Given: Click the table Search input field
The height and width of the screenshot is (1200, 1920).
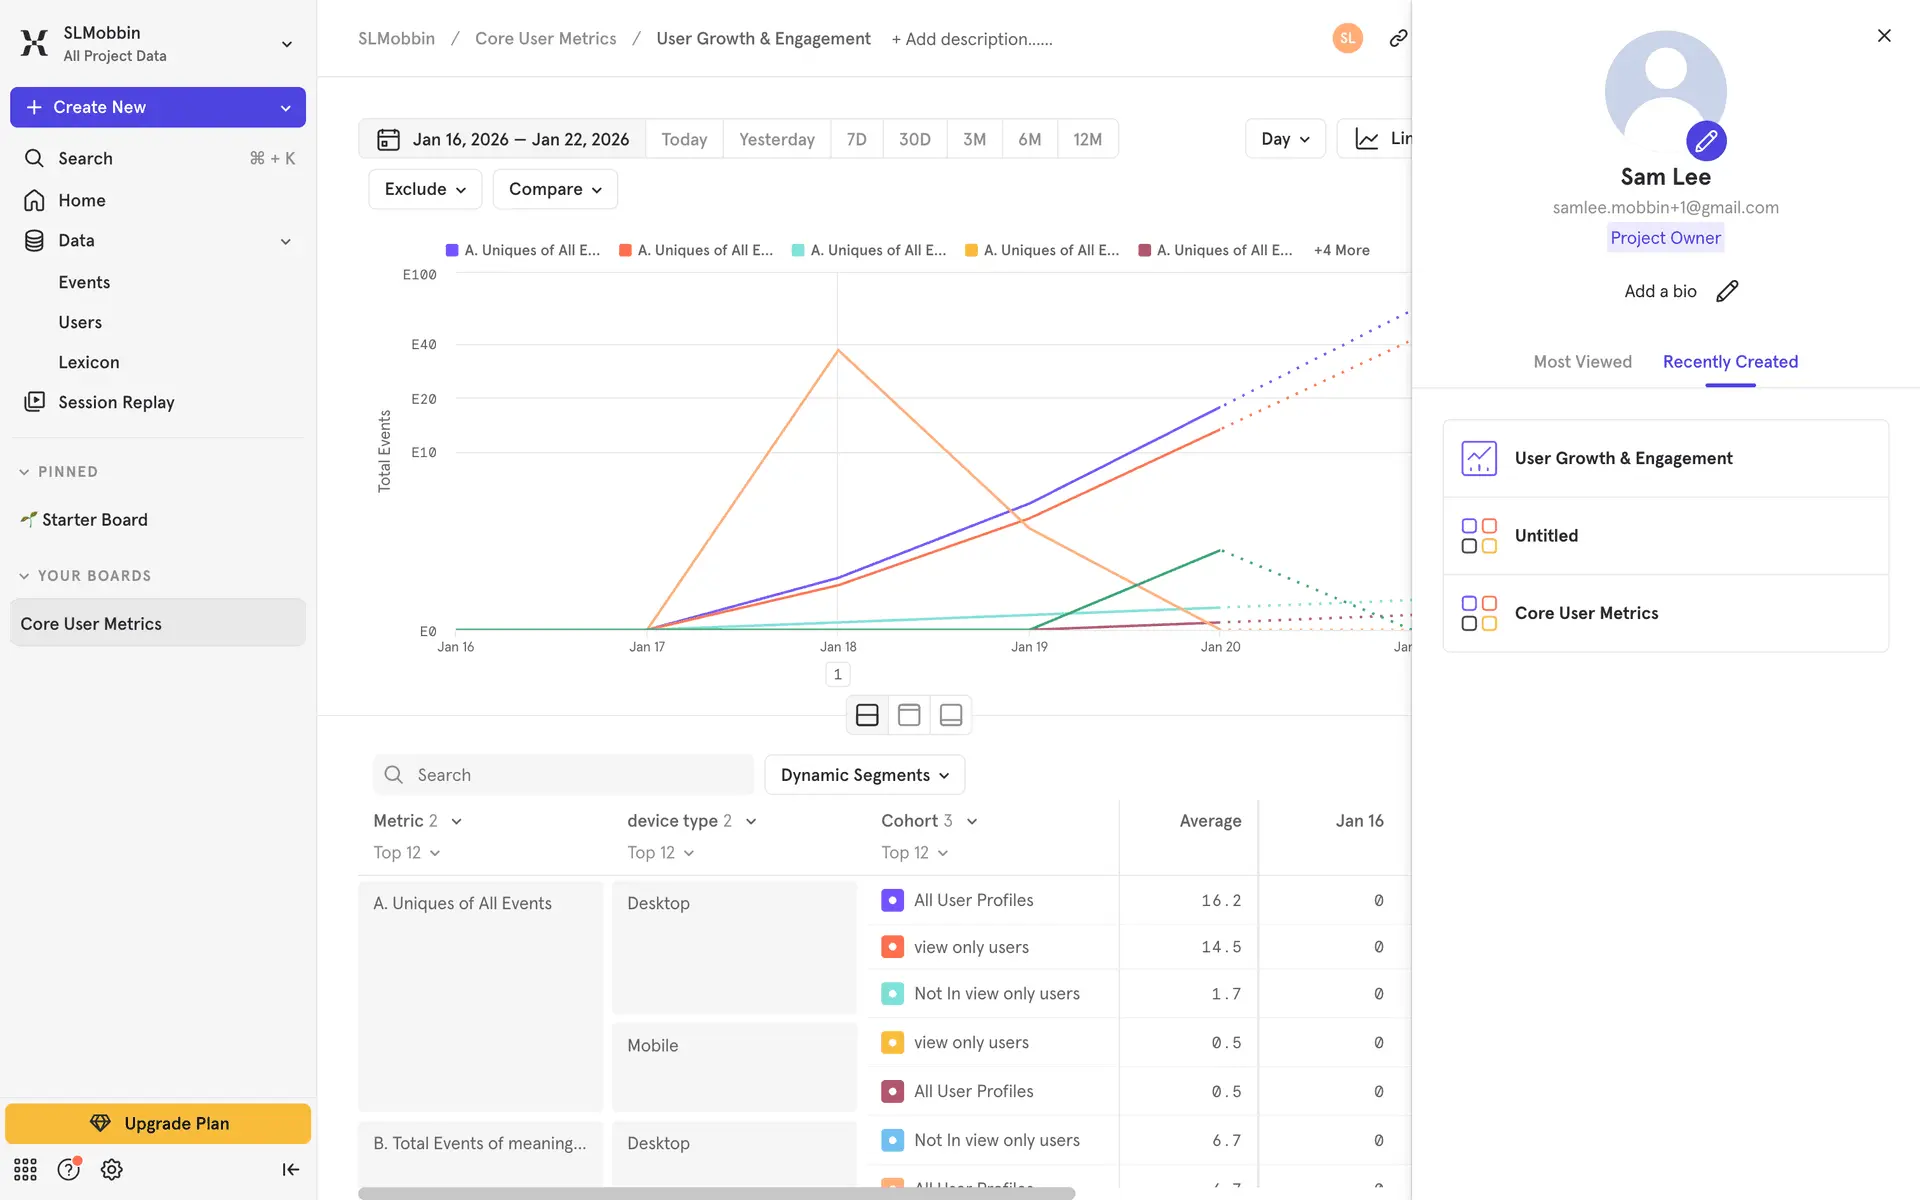Looking at the screenshot, I should 563,775.
